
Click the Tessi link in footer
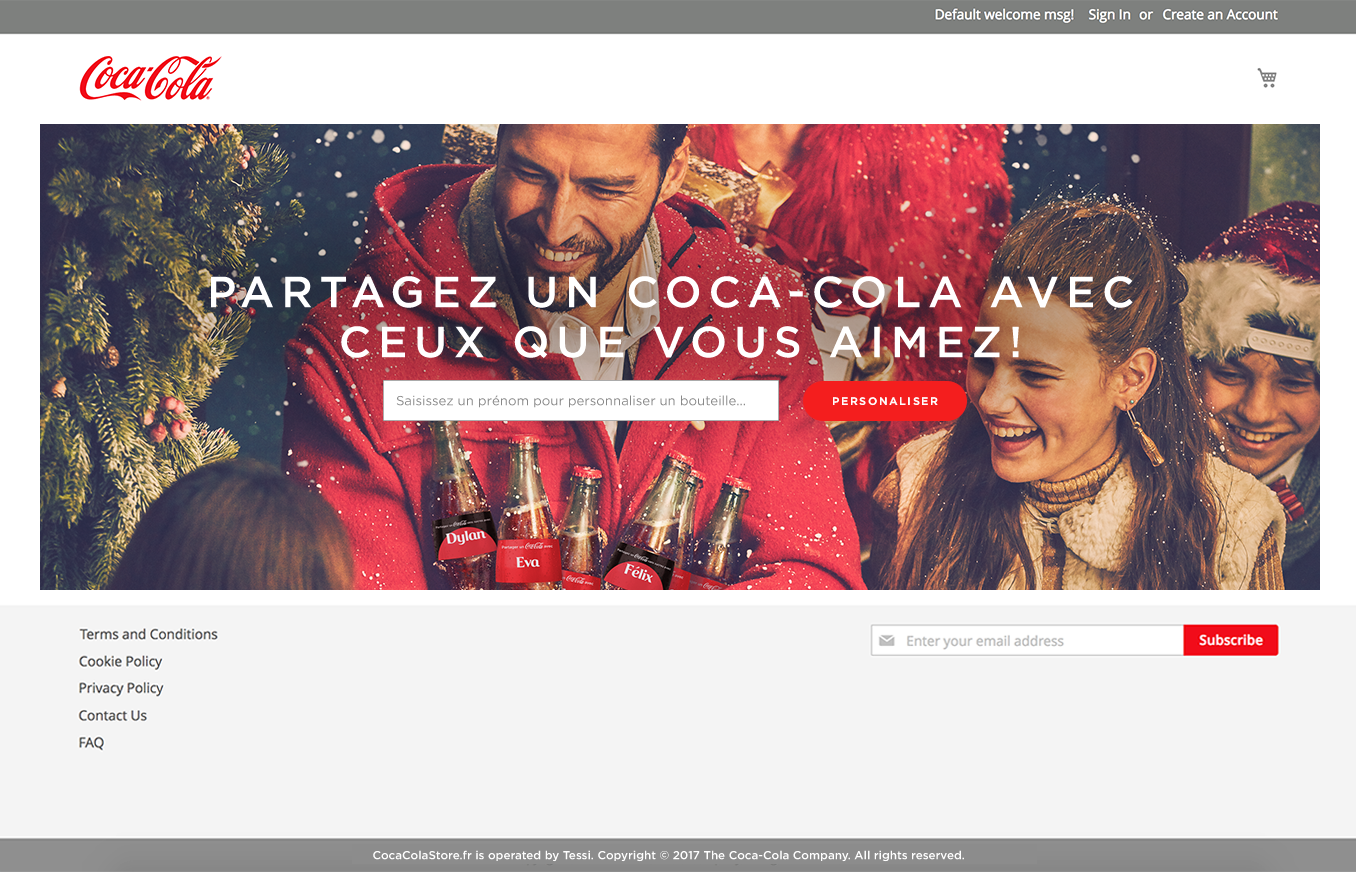point(575,855)
